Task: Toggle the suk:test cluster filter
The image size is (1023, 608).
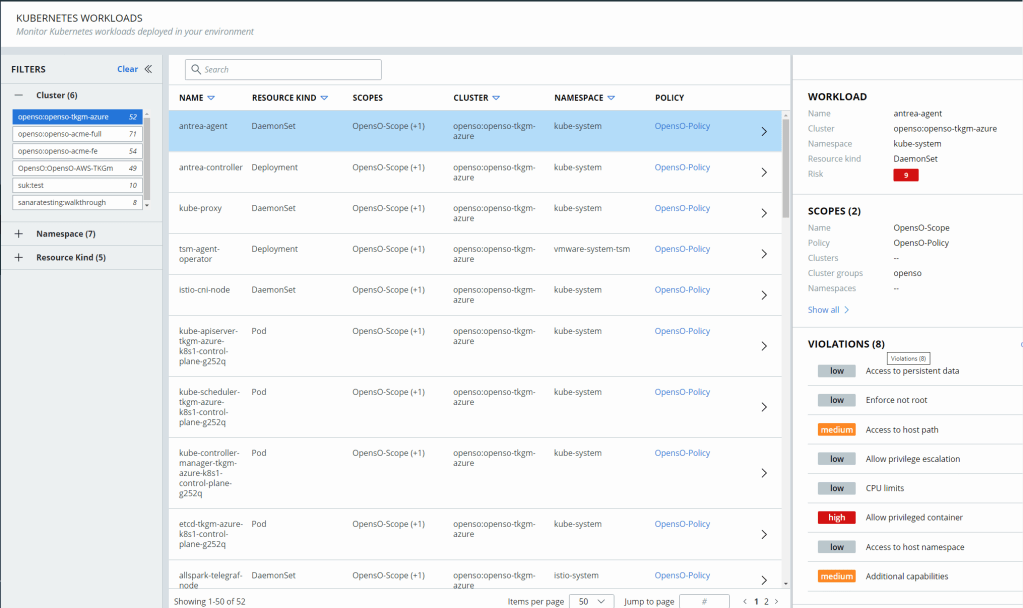Action: 77,185
